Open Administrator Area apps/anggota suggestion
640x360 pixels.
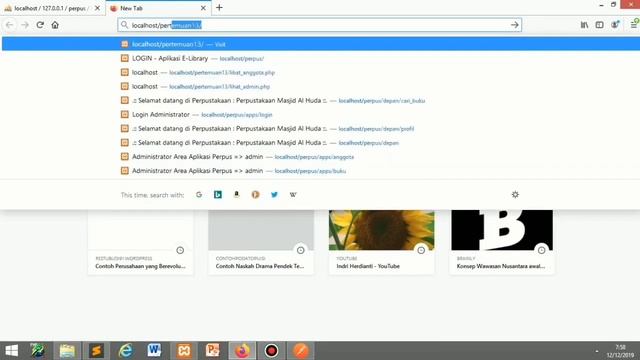point(320,157)
